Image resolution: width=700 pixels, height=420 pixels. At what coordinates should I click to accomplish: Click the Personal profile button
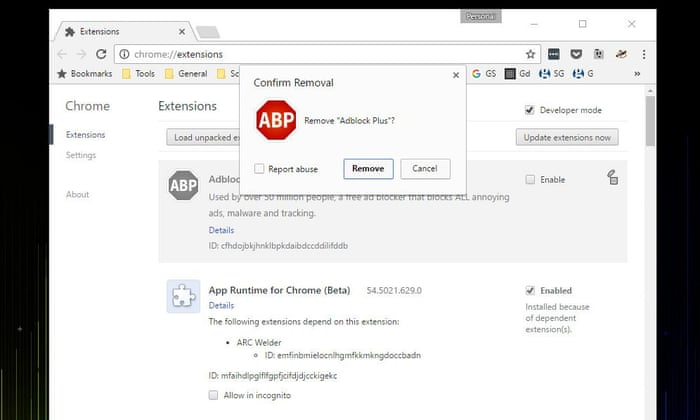[x=481, y=17]
